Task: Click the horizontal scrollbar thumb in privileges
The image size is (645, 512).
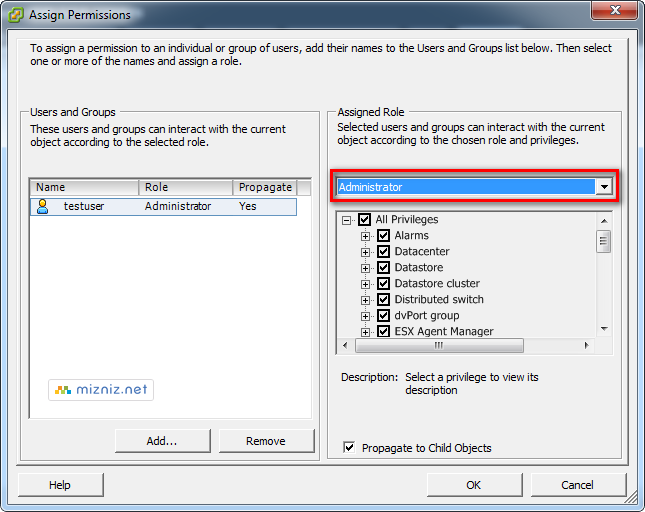Action: point(439,345)
